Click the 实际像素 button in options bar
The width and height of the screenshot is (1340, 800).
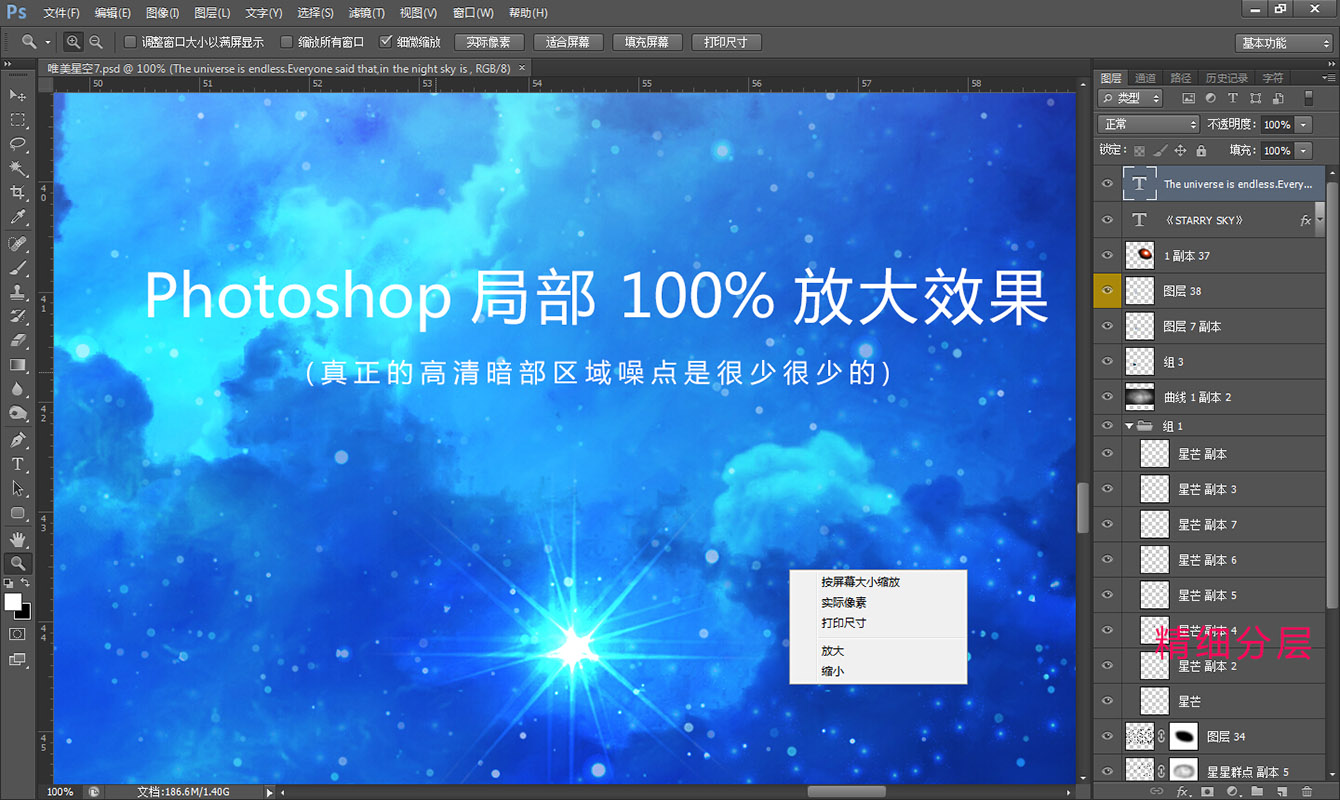(x=488, y=42)
